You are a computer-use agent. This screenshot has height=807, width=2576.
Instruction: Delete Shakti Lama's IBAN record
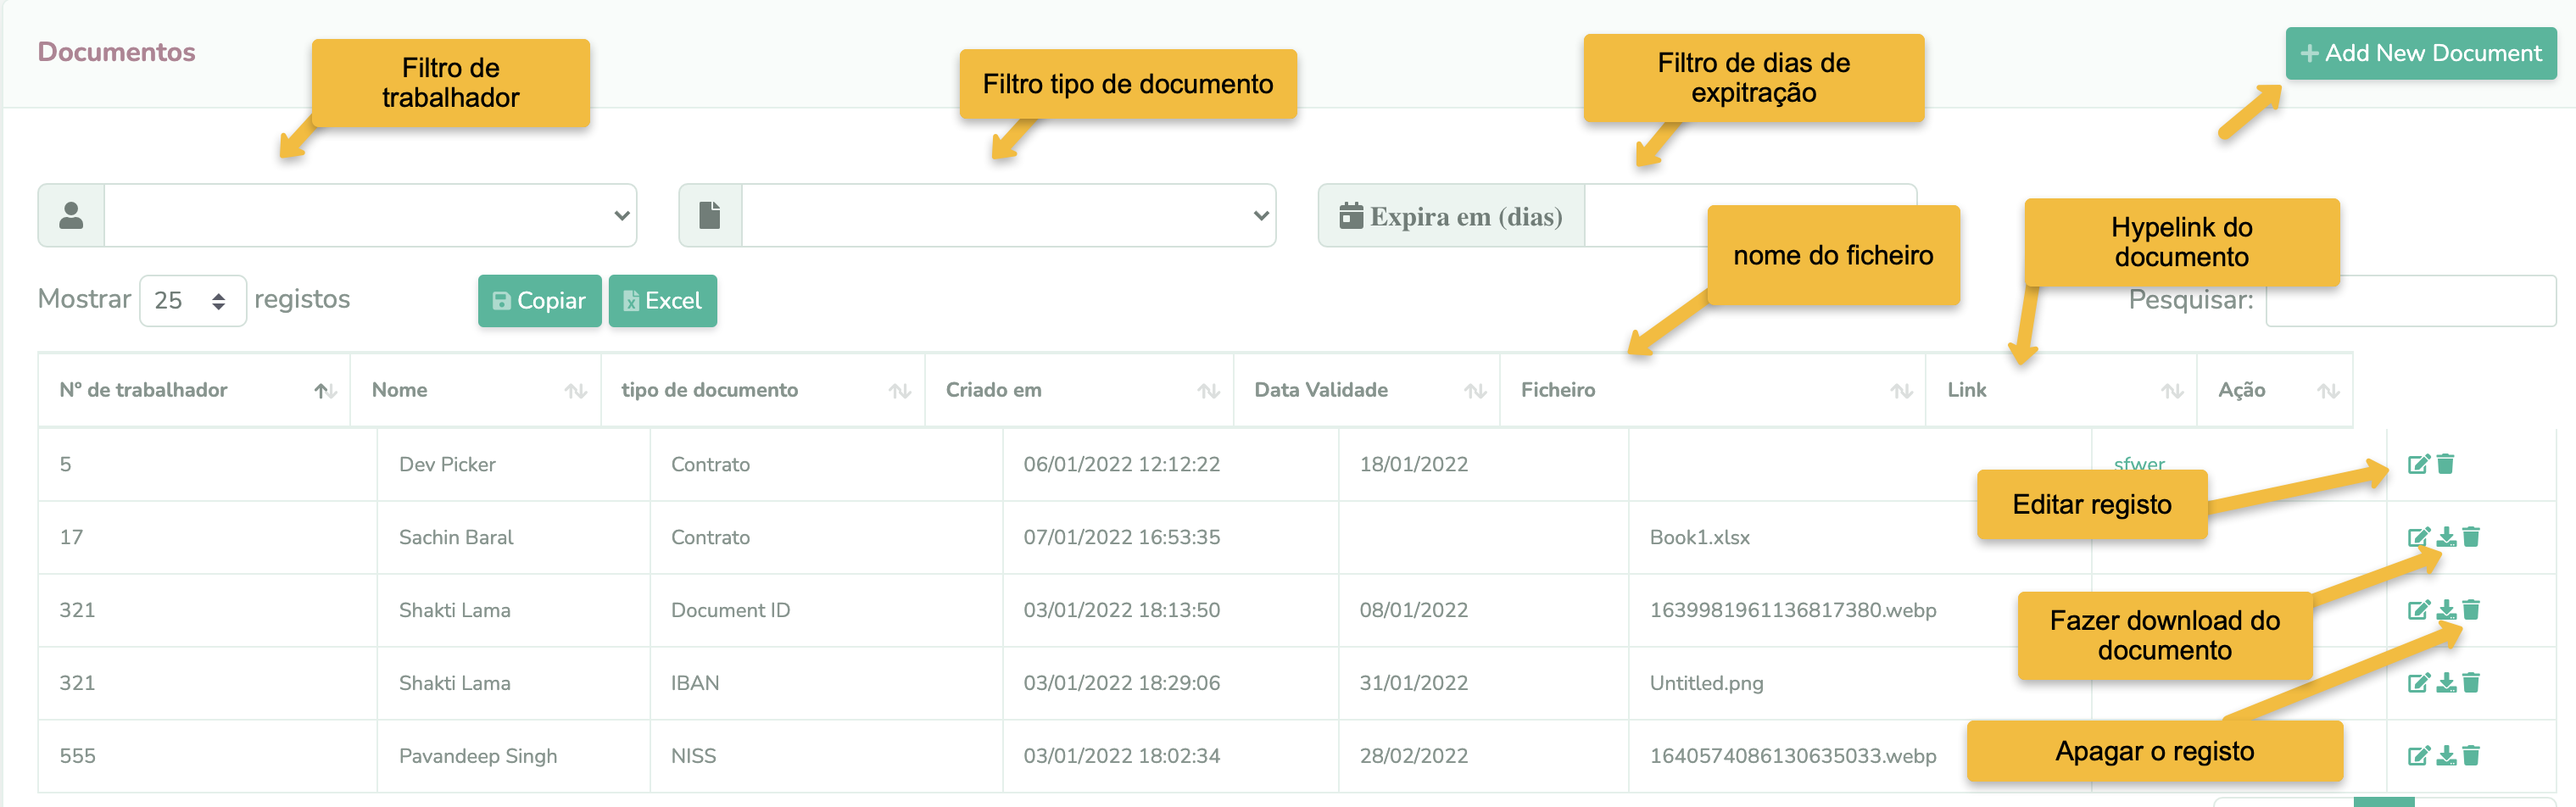pyautogui.click(x=2471, y=683)
